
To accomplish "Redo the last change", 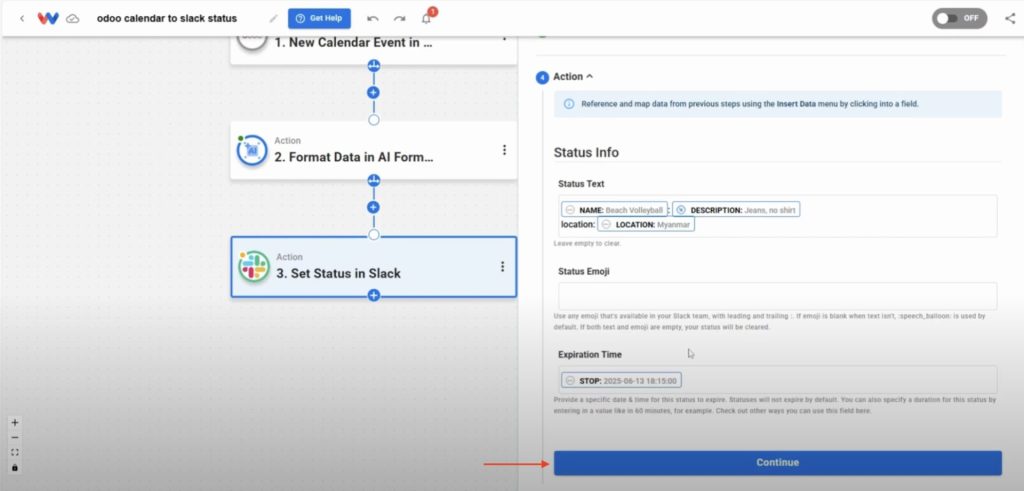I will click(399, 18).
